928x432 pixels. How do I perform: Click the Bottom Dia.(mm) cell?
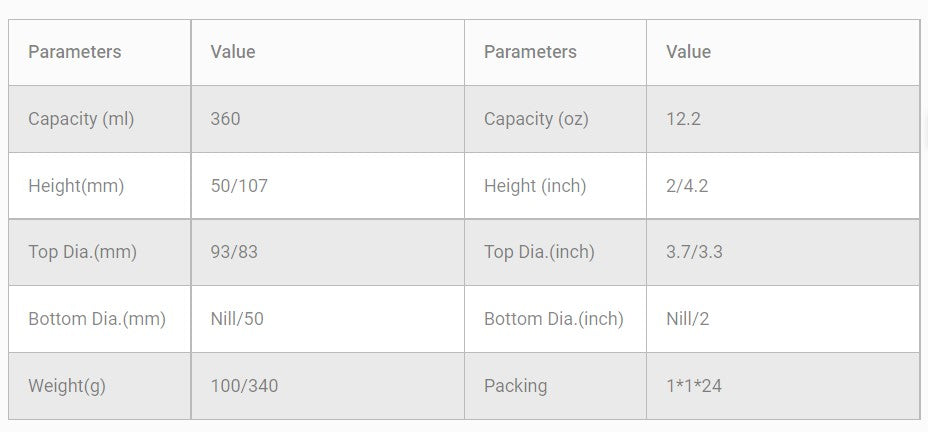[97, 319]
